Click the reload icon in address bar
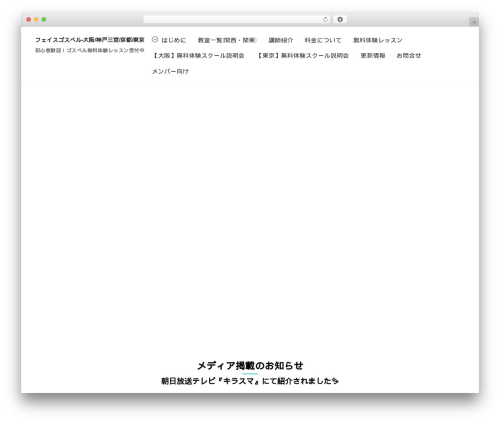 (325, 19)
